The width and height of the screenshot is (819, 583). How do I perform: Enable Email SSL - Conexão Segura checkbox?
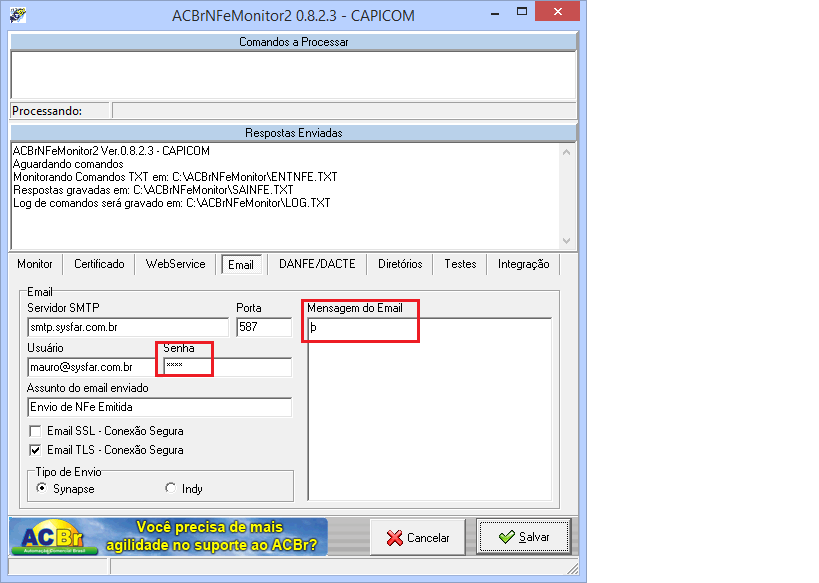[x=35, y=431]
